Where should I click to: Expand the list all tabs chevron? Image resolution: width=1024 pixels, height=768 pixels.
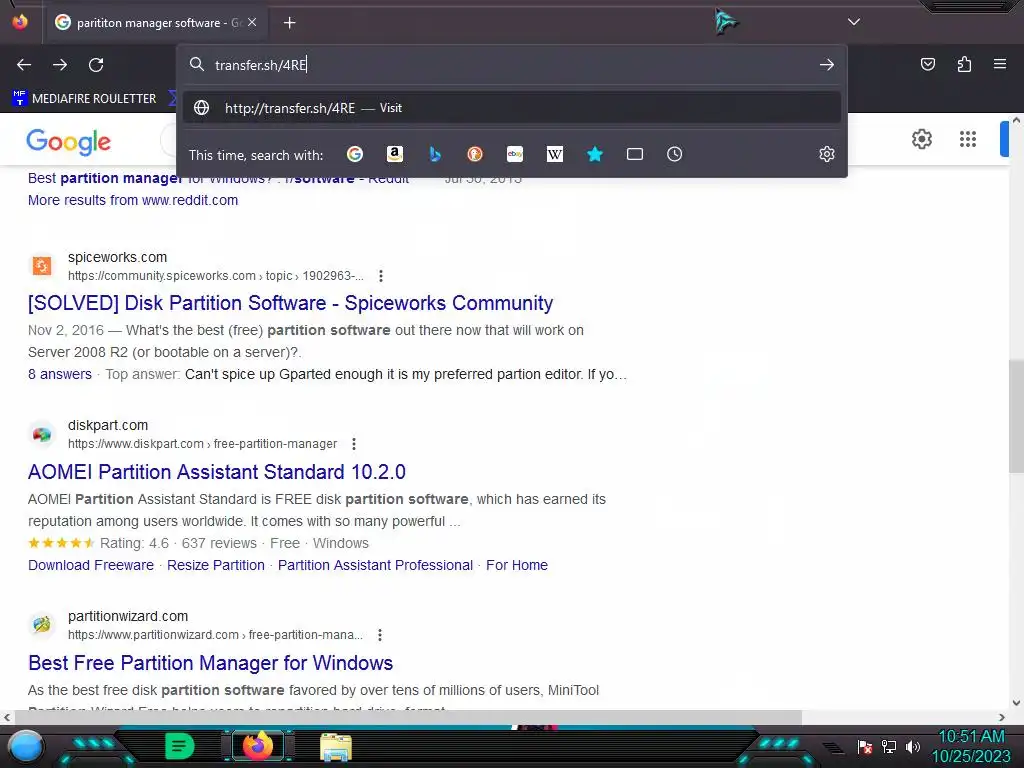[x=854, y=22]
